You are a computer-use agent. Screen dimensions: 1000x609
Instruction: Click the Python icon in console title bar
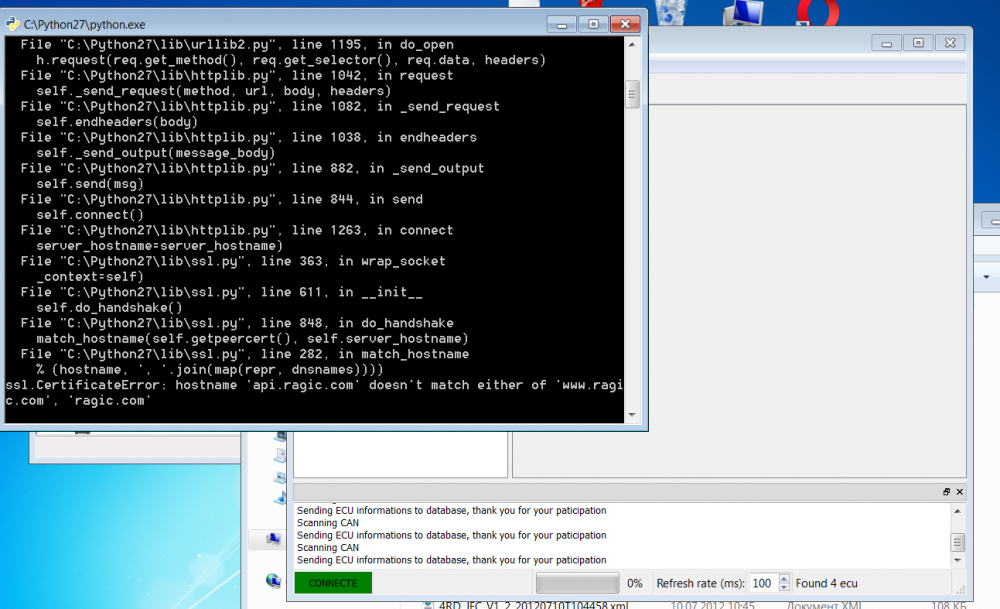pyautogui.click(x=12, y=24)
